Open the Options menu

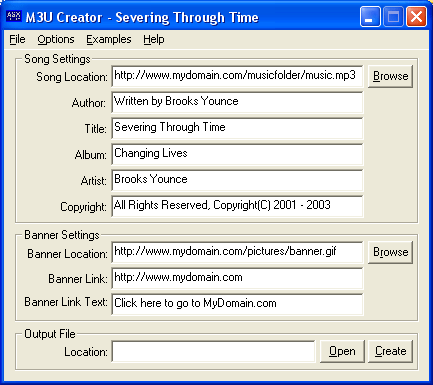pos(56,39)
